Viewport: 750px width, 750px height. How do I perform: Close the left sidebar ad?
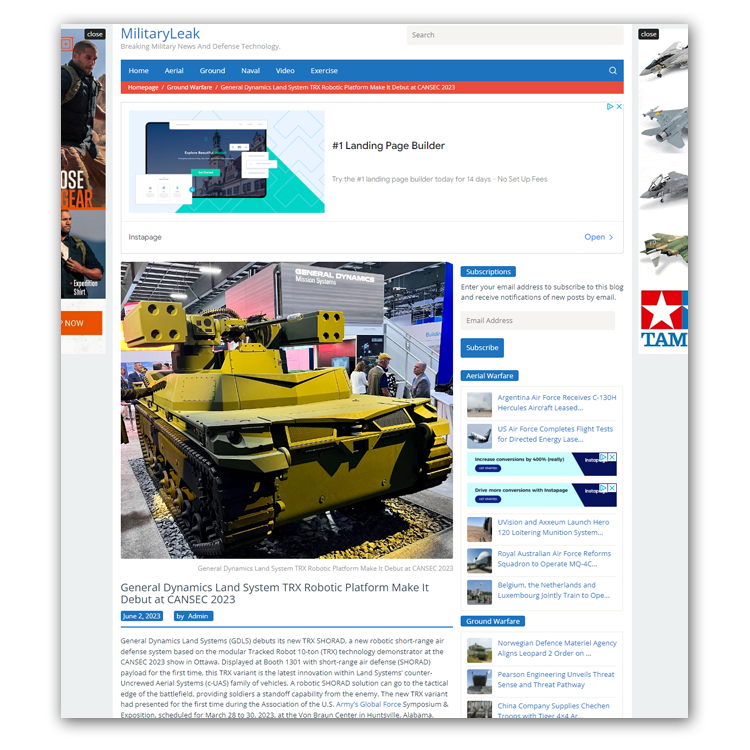(95, 34)
